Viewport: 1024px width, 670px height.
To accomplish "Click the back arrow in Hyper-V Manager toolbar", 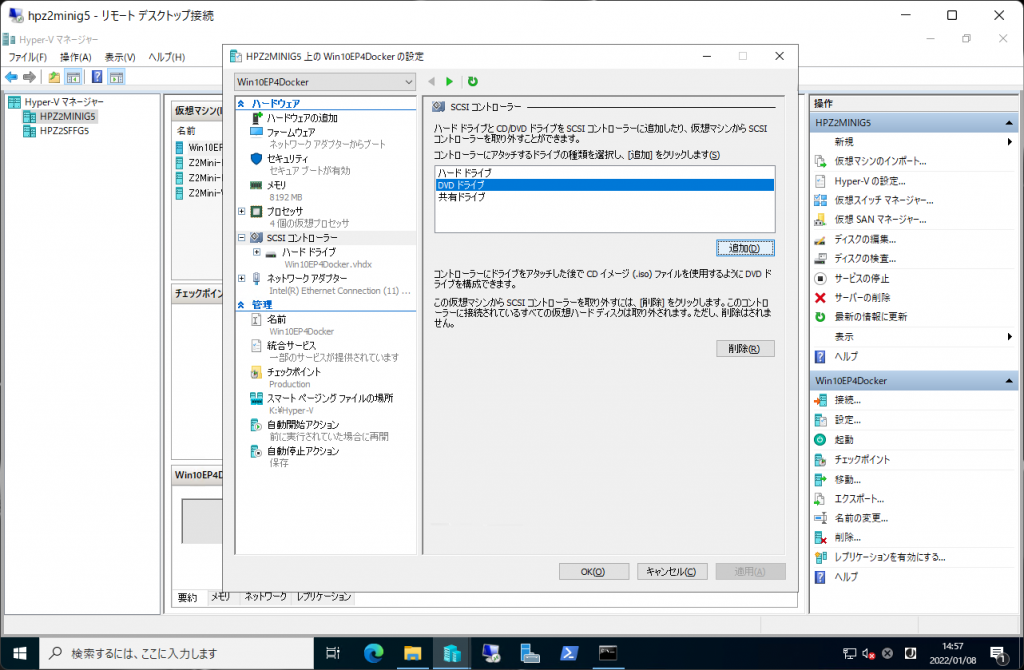I will (x=11, y=77).
